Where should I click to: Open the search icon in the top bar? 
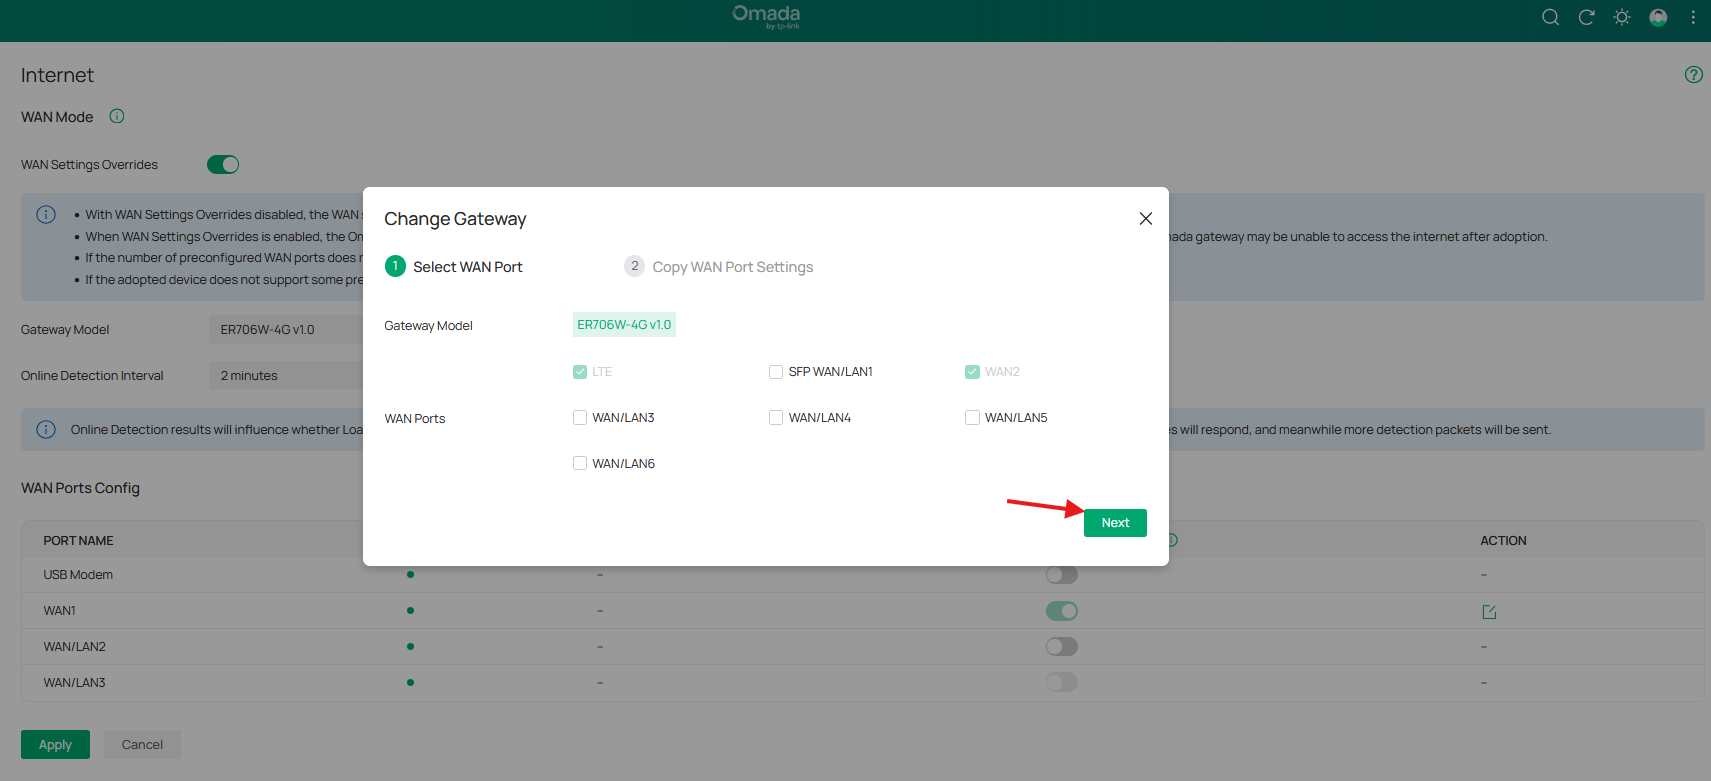(1550, 17)
